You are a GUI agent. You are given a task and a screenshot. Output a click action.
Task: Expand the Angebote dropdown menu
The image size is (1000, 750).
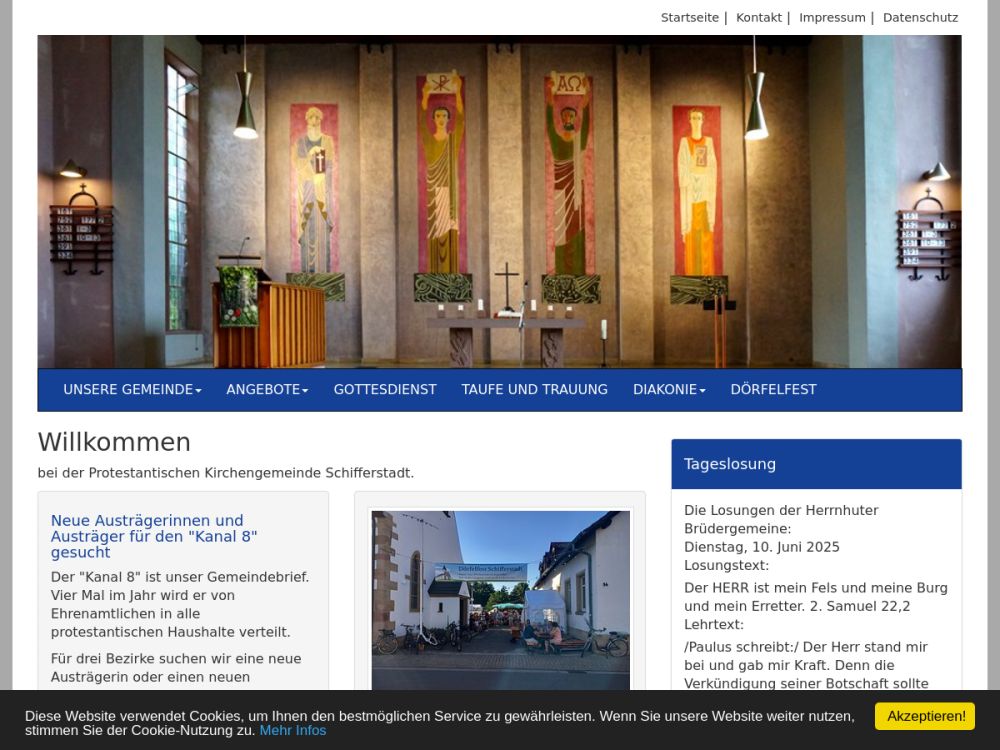pos(267,390)
